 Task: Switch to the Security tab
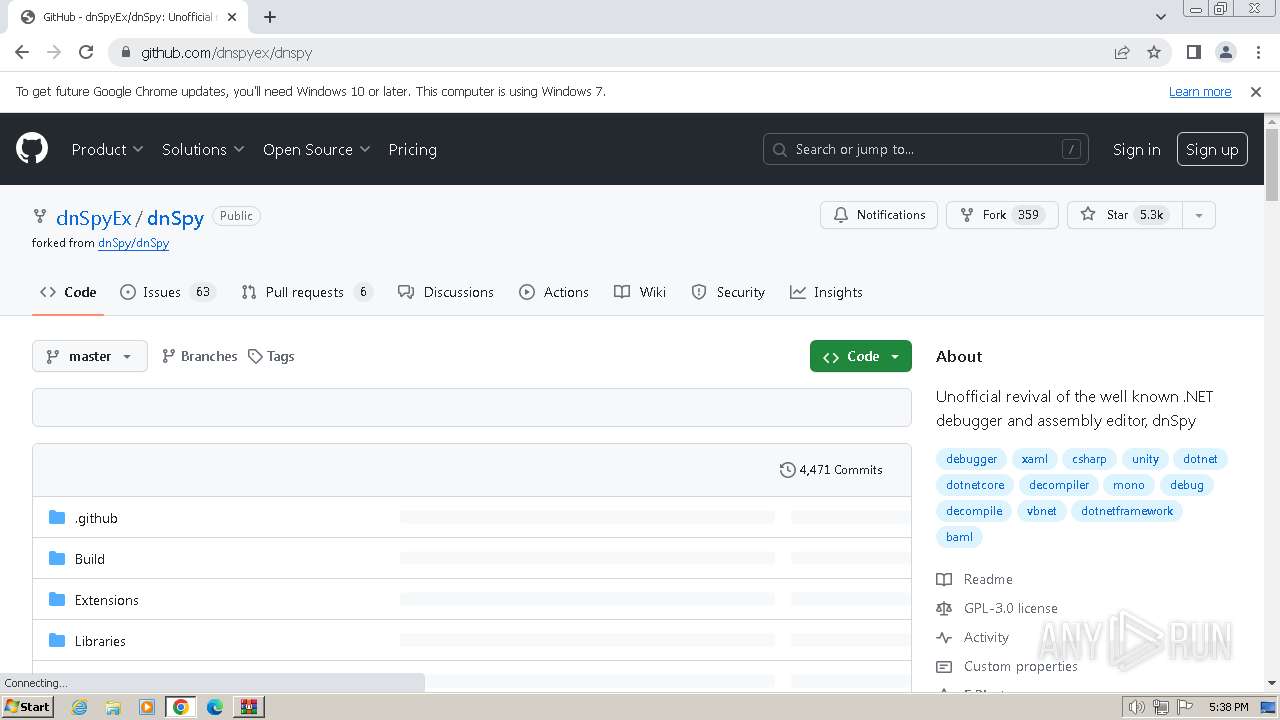[728, 292]
